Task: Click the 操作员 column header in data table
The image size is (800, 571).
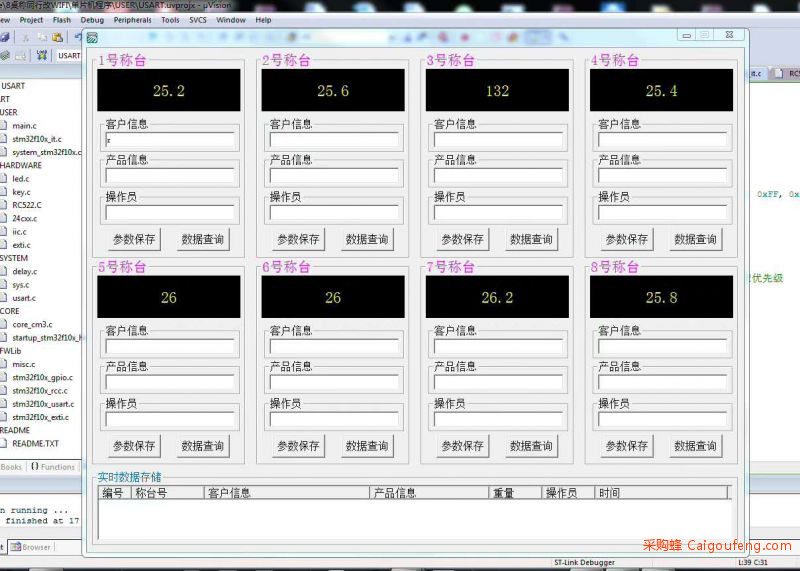Action: [x=568, y=493]
